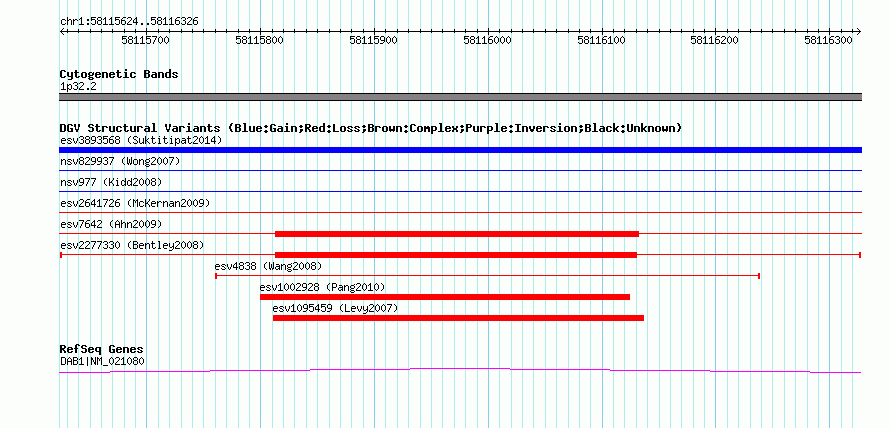Click ruler coordinate 58116300
Image resolution: width=890 pixels, height=428 pixels.
click(x=829, y=40)
